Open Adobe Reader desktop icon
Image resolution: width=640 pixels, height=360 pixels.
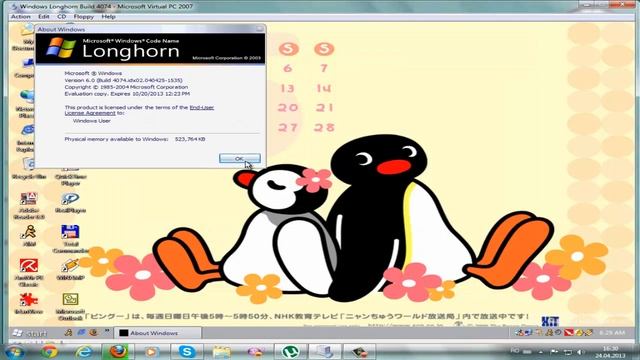(x=29, y=206)
